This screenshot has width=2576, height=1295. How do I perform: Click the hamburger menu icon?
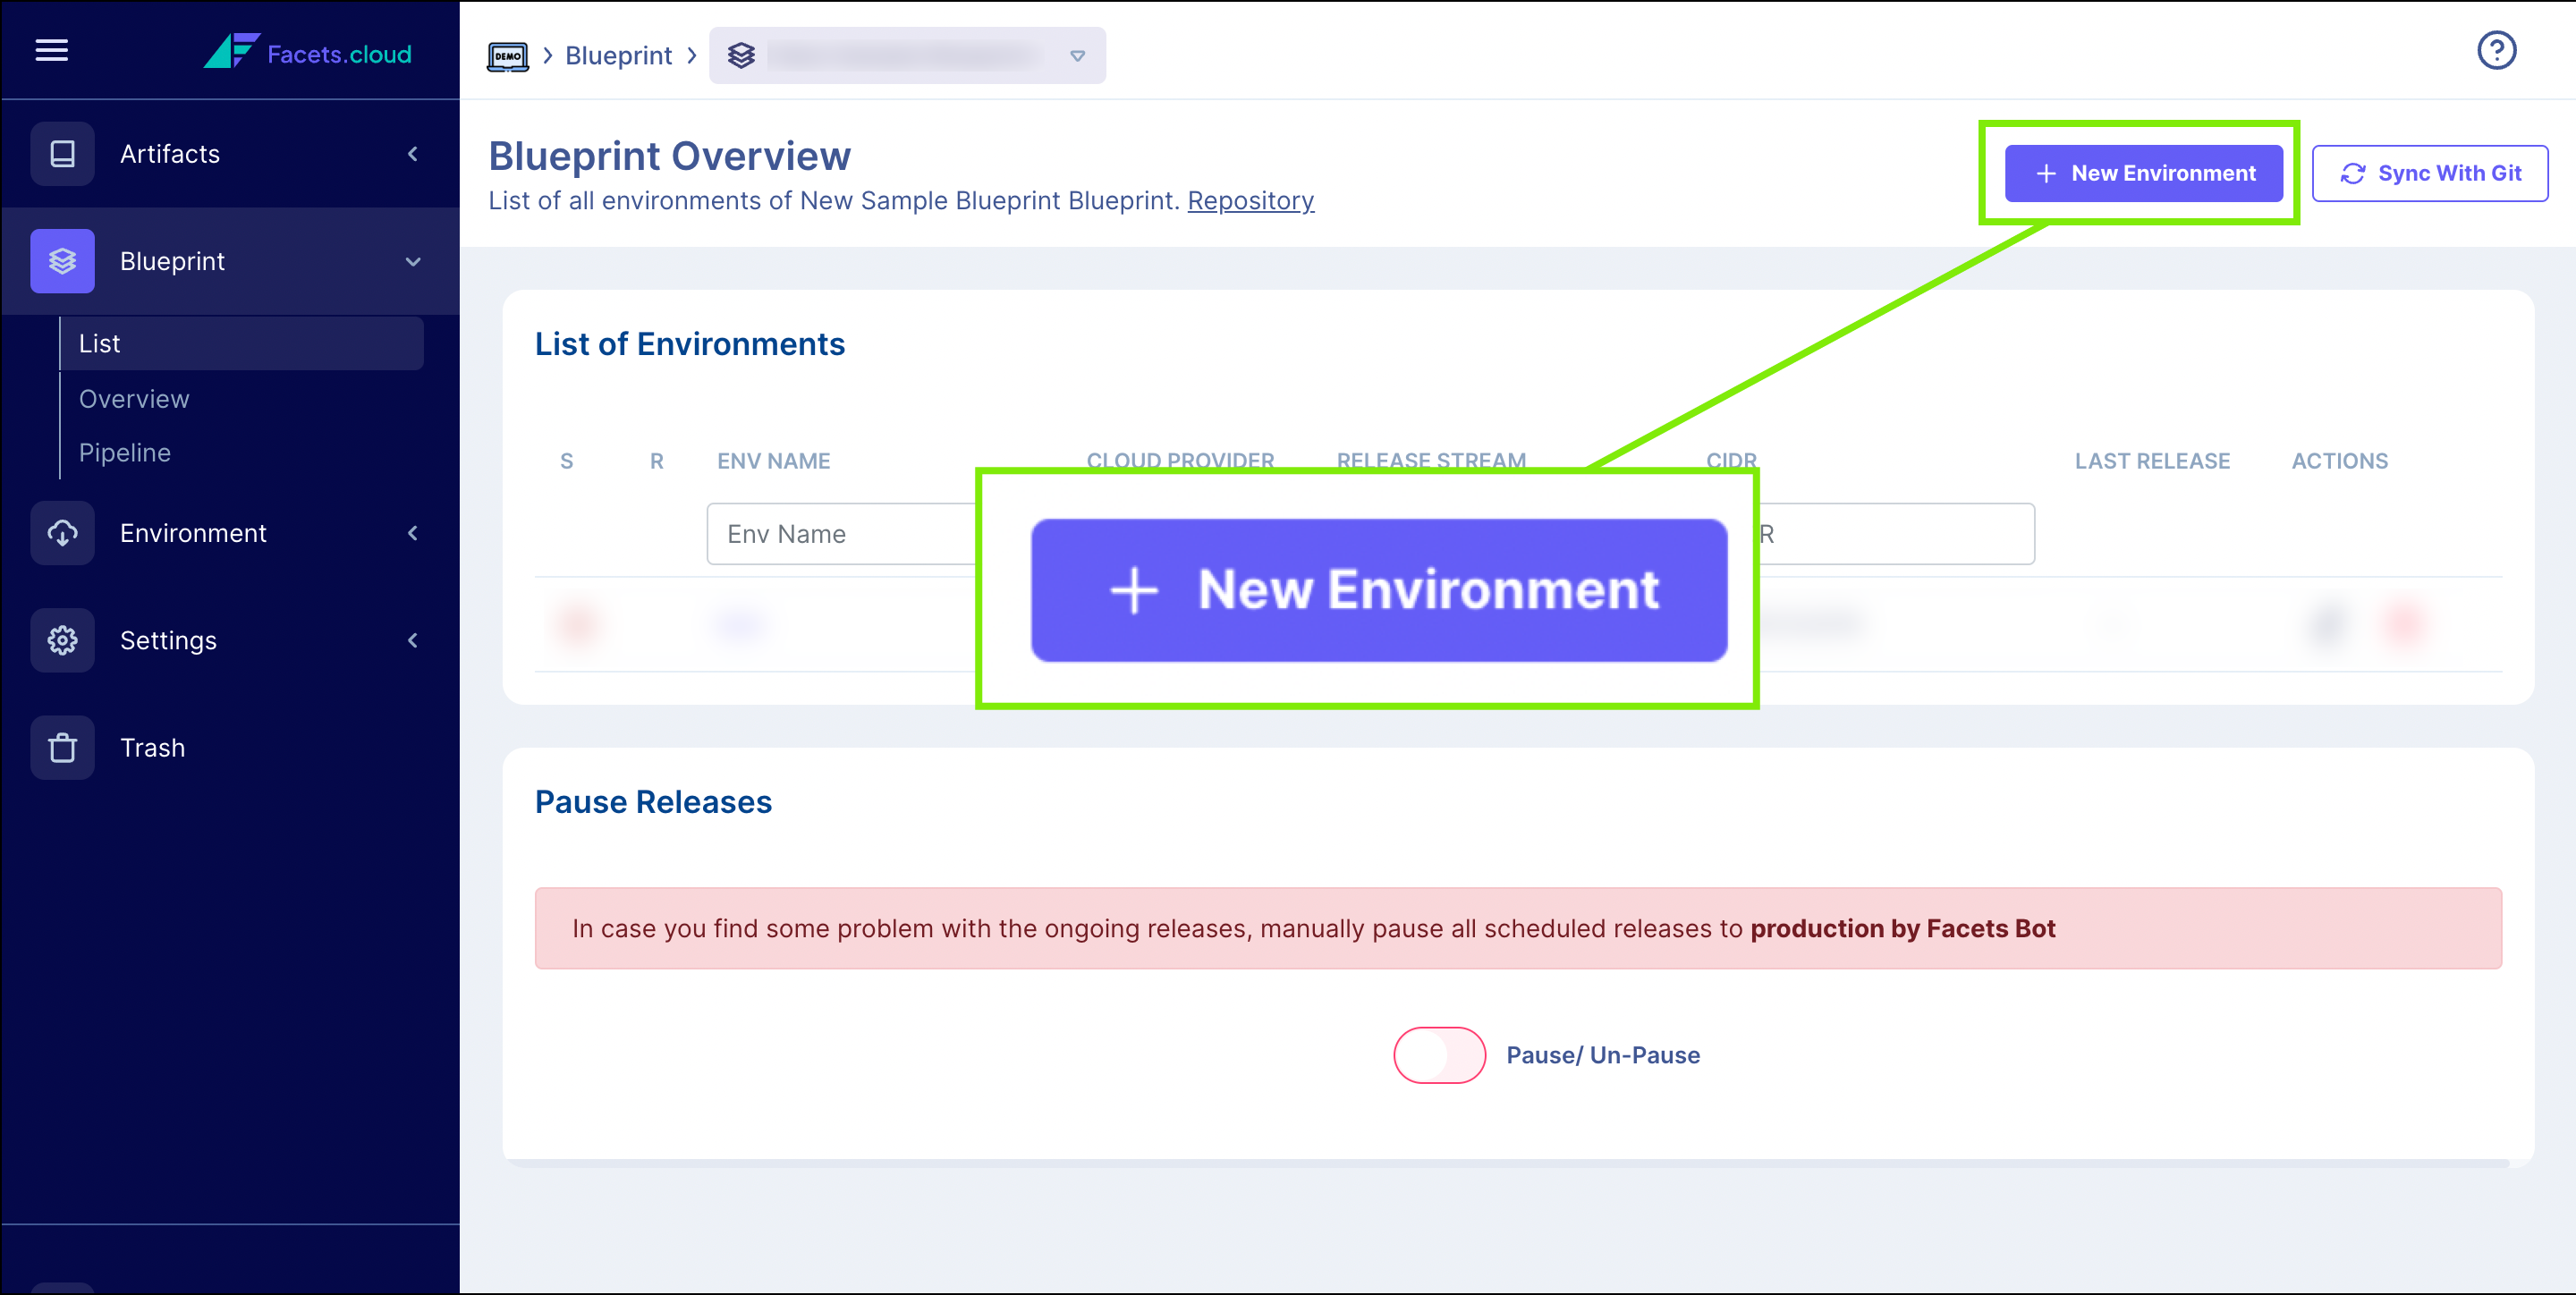[x=52, y=50]
